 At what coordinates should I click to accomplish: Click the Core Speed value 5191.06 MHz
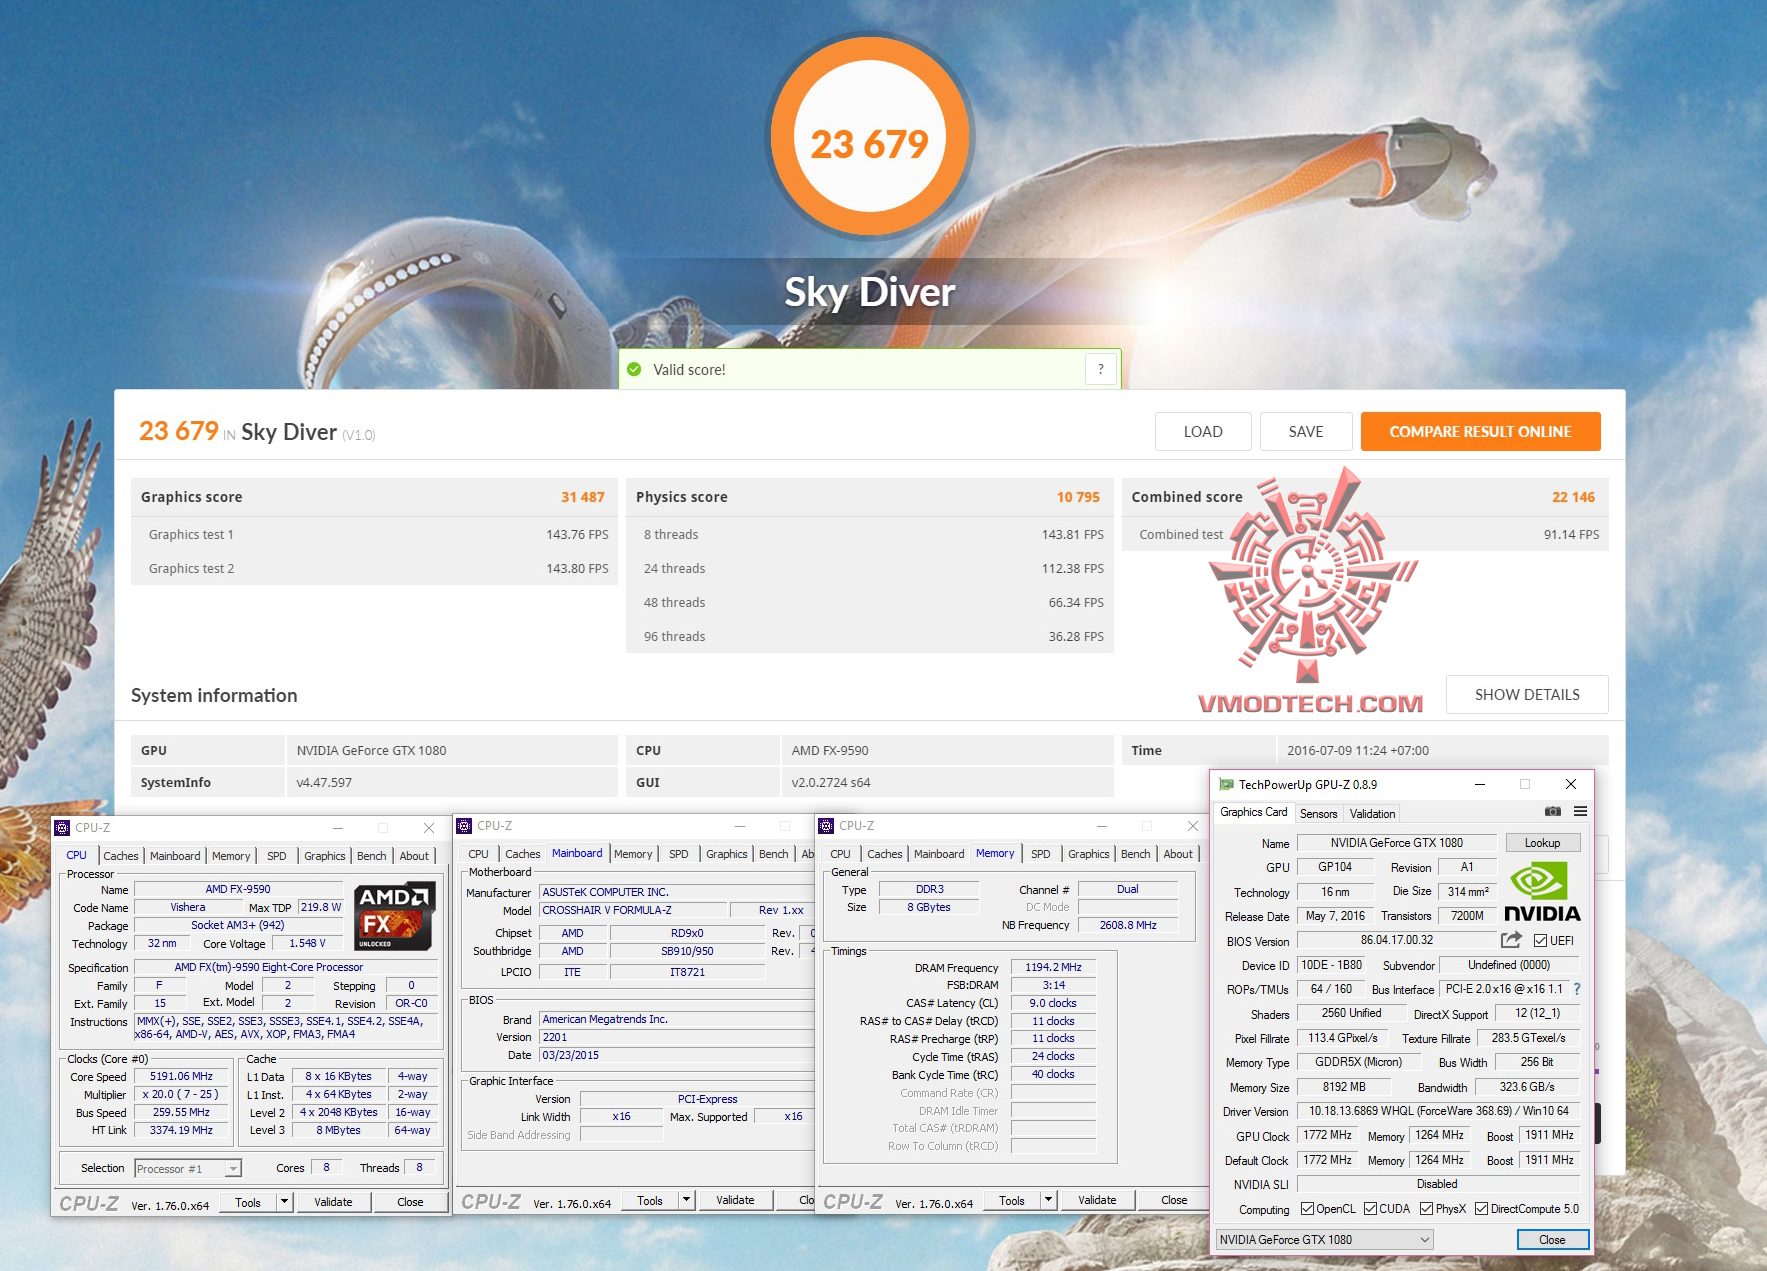(181, 1077)
